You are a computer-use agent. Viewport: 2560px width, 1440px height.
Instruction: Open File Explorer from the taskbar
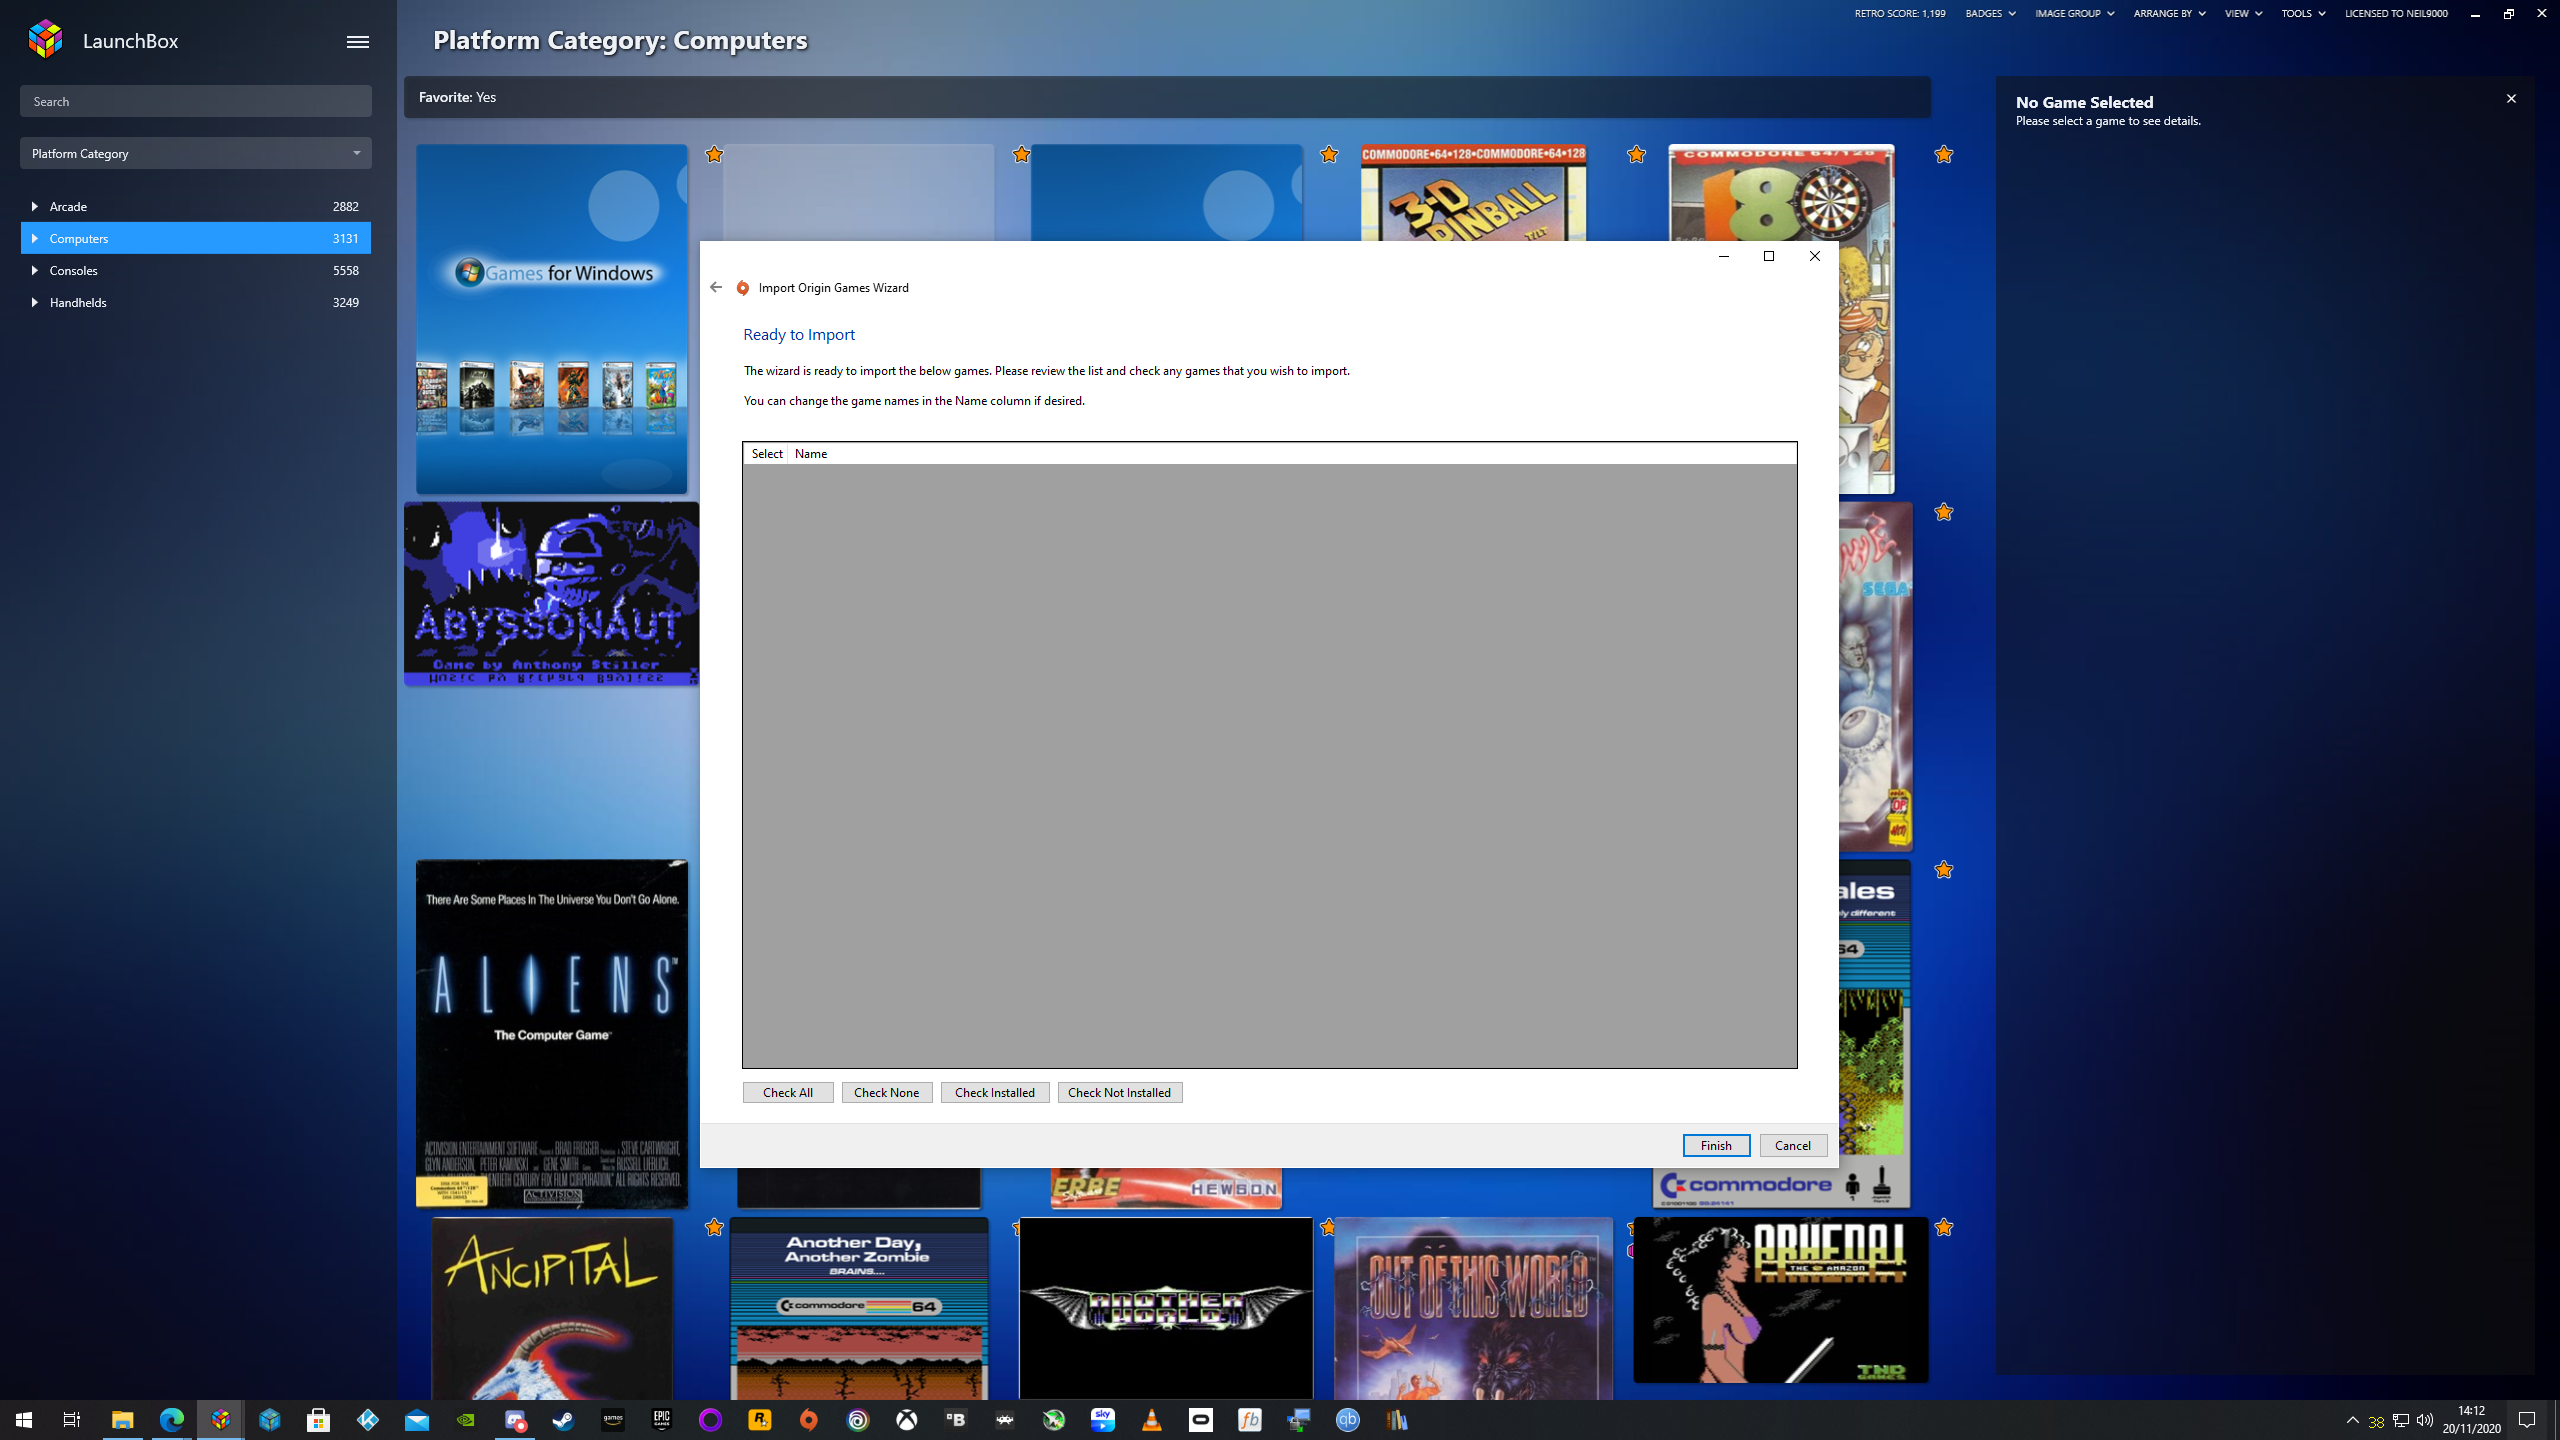pos(122,1420)
